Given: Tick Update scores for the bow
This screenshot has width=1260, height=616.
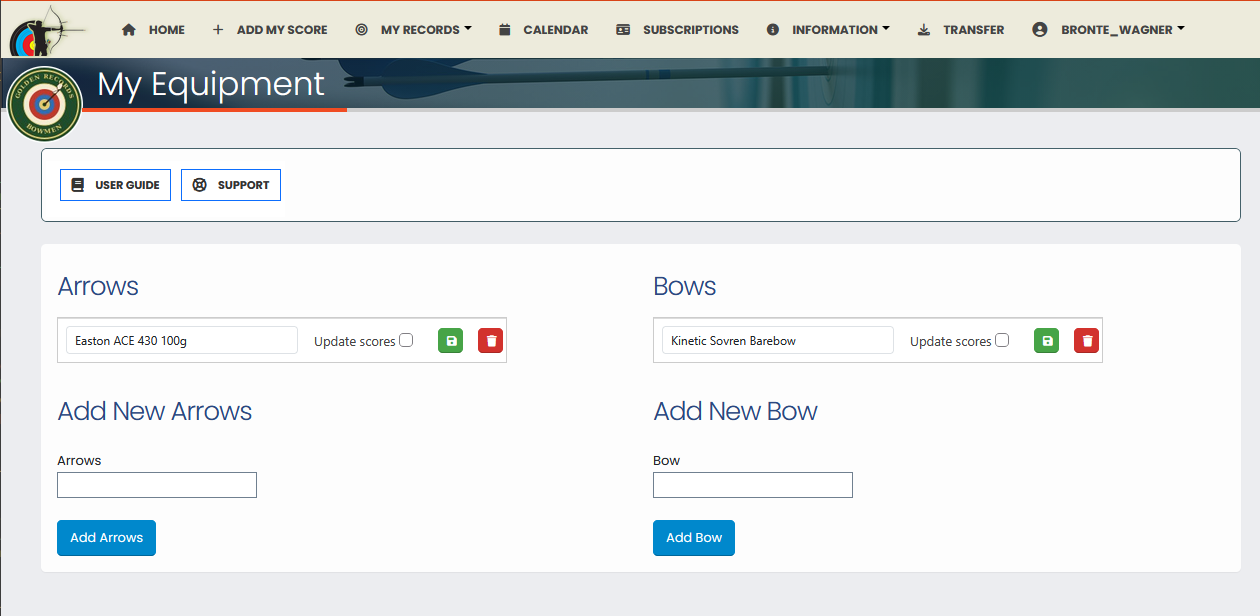Looking at the screenshot, I should [1002, 340].
